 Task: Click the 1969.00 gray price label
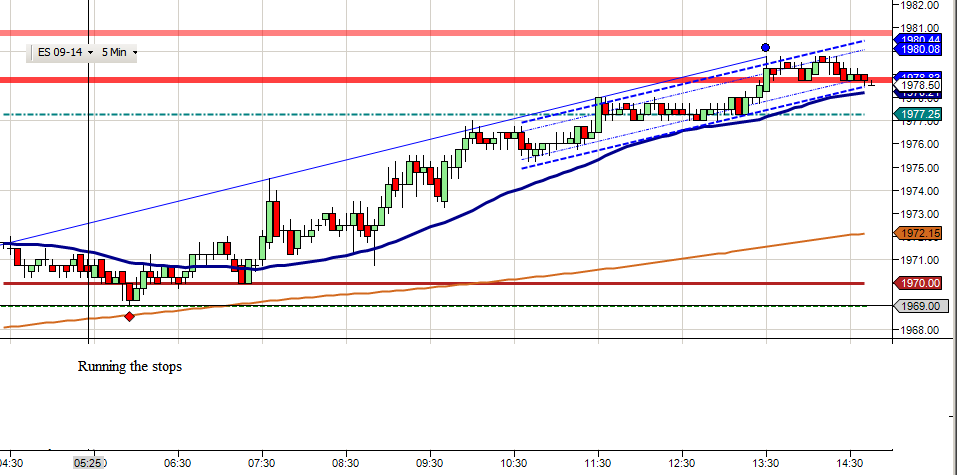(x=923, y=306)
